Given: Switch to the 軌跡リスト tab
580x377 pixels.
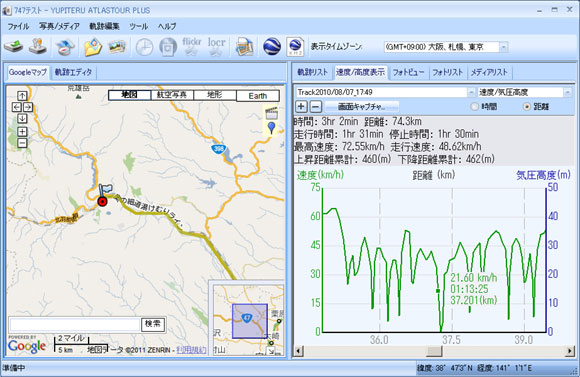Looking at the screenshot, I should coord(313,72).
